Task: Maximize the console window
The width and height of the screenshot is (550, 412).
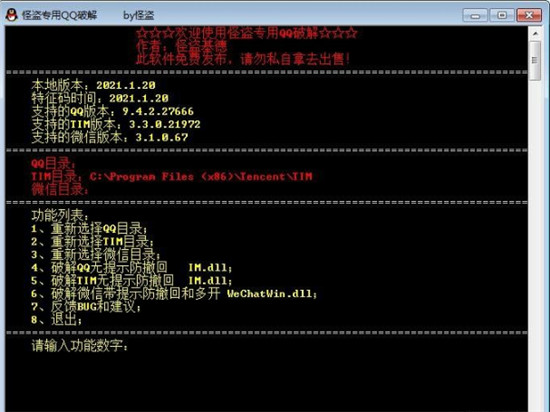Action: 502,15
